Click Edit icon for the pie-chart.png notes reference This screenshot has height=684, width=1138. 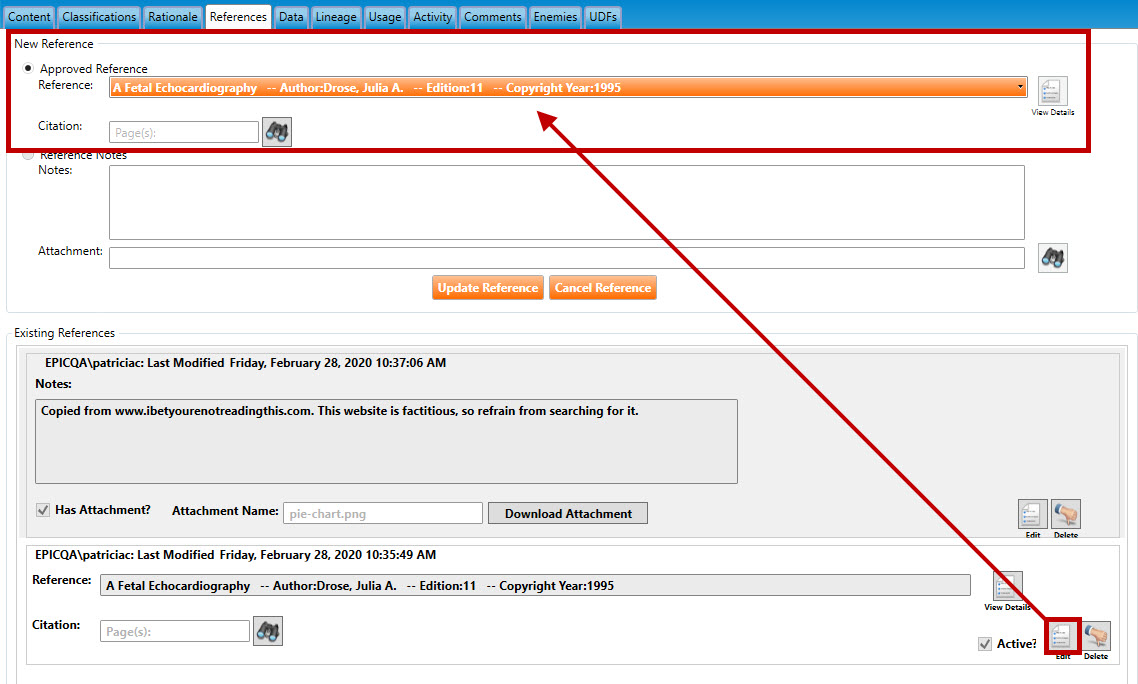pos(1032,514)
